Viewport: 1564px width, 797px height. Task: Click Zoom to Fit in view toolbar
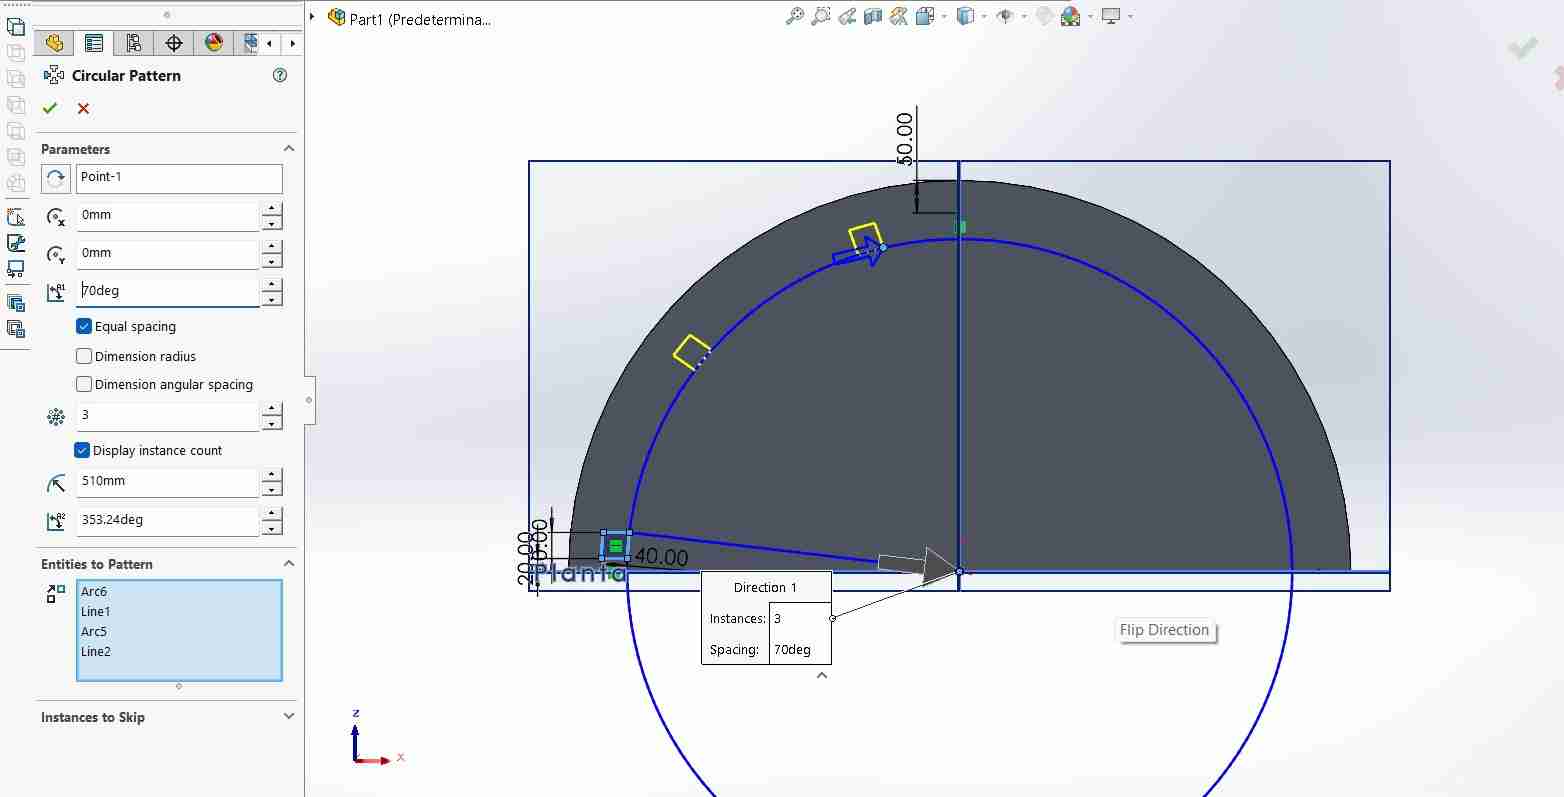[x=795, y=16]
